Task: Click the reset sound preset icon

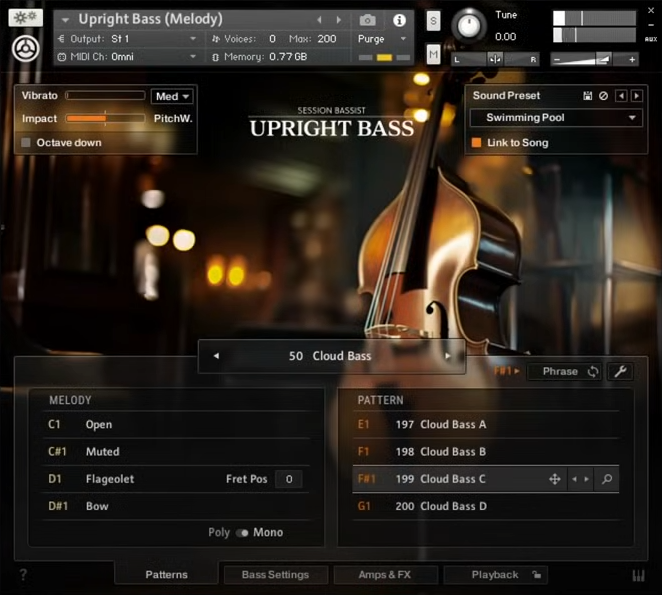Action: (x=603, y=96)
